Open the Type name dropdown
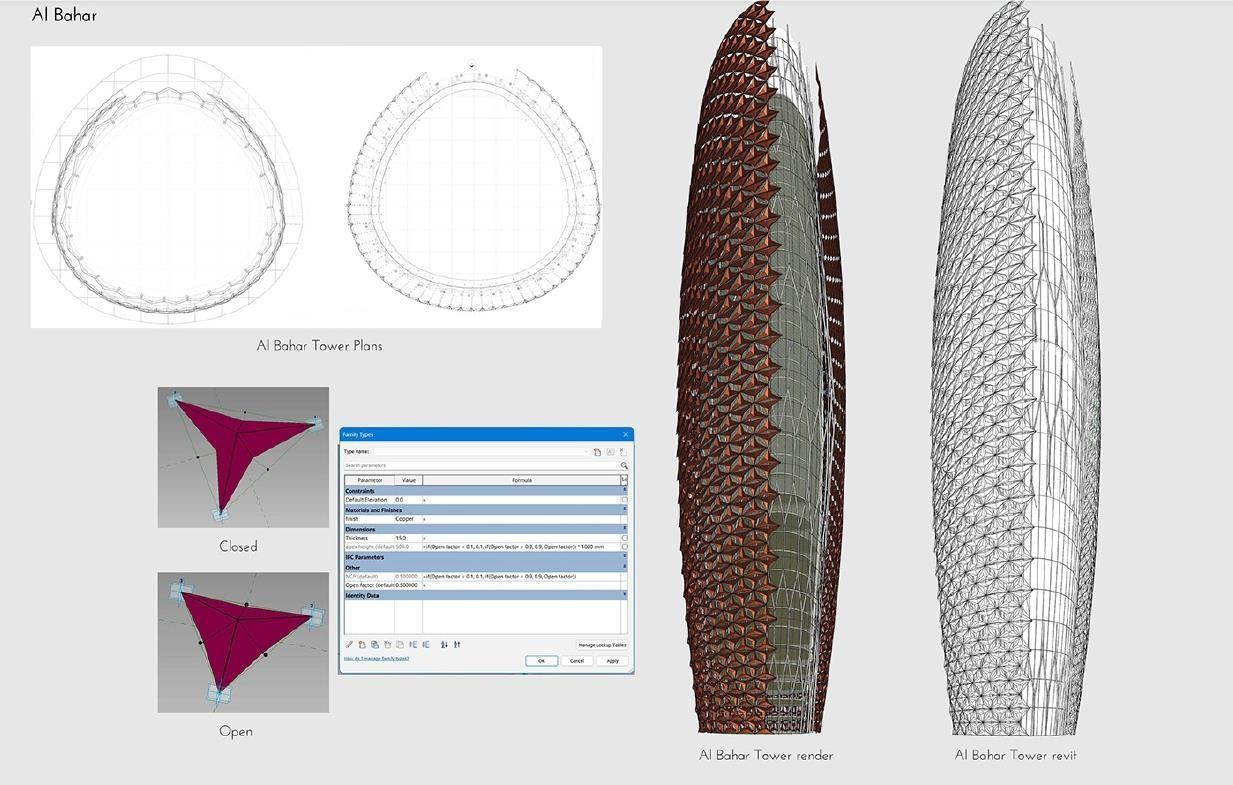This screenshot has height=785, width=1233. pos(586,452)
